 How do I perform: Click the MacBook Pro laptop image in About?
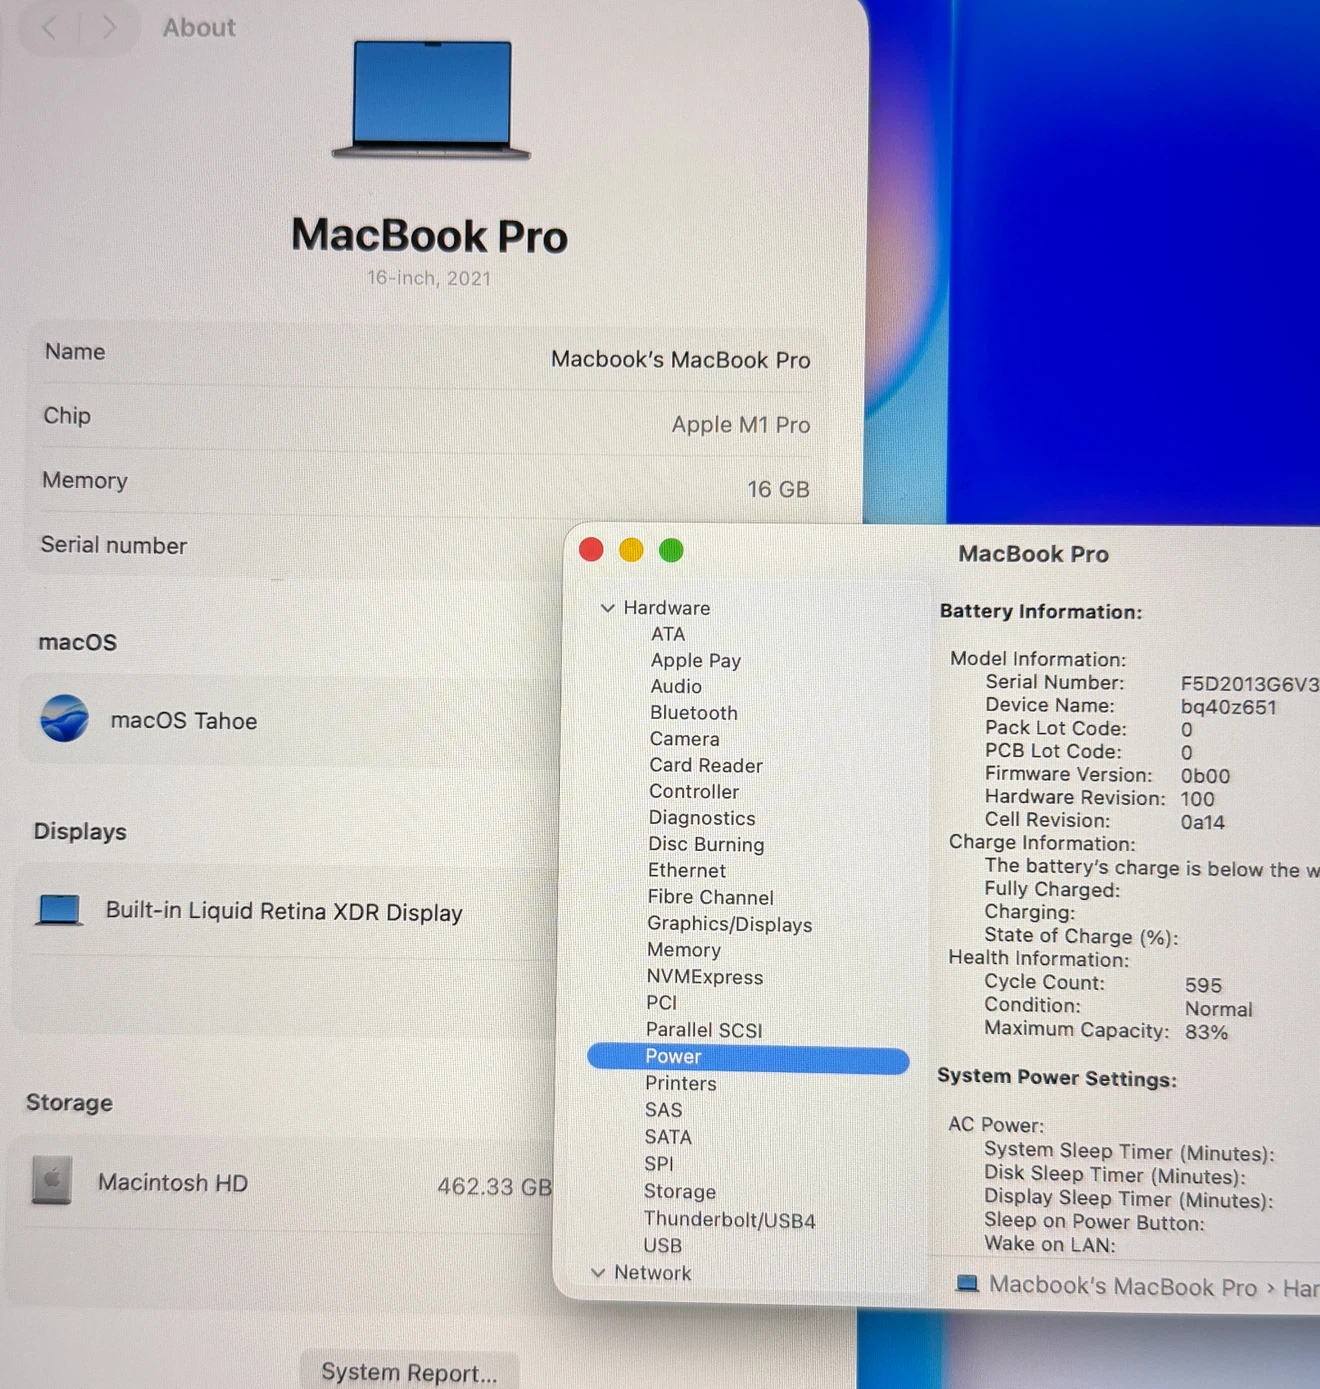coord(431,99)
